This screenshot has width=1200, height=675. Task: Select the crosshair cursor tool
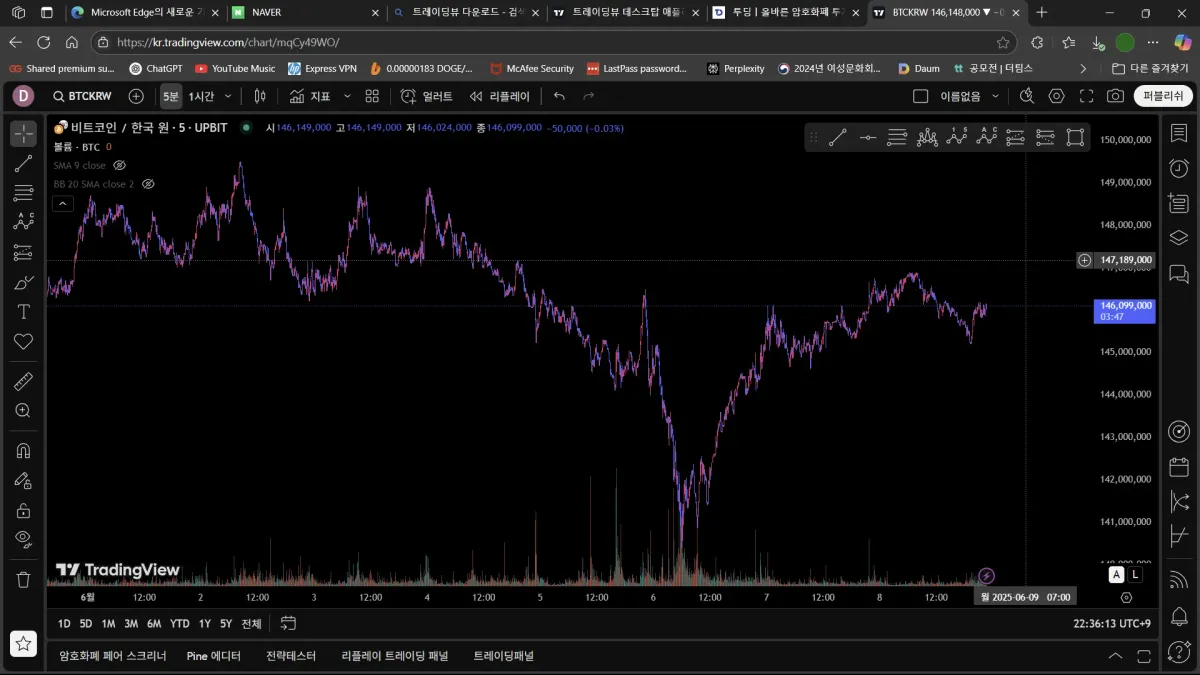tap(24, 134)
